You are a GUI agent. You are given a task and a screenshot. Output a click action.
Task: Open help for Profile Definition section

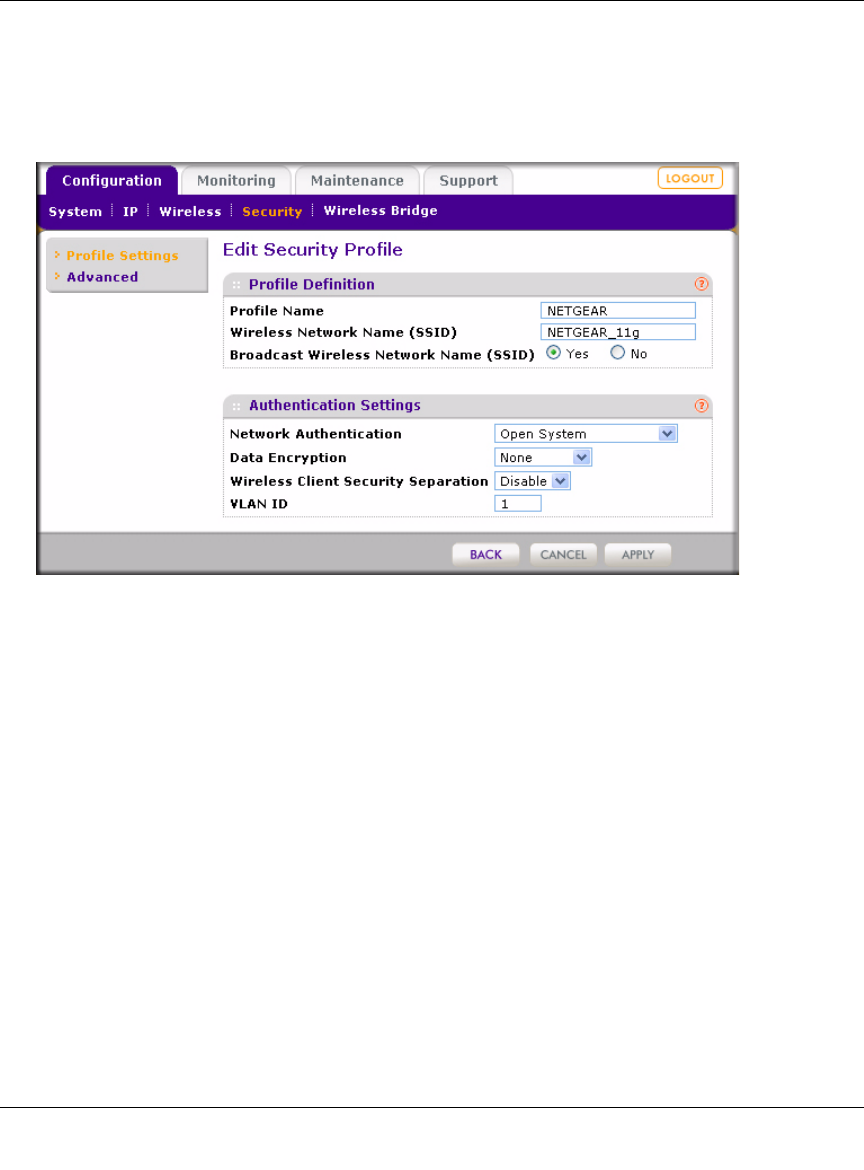click(701, 284)
